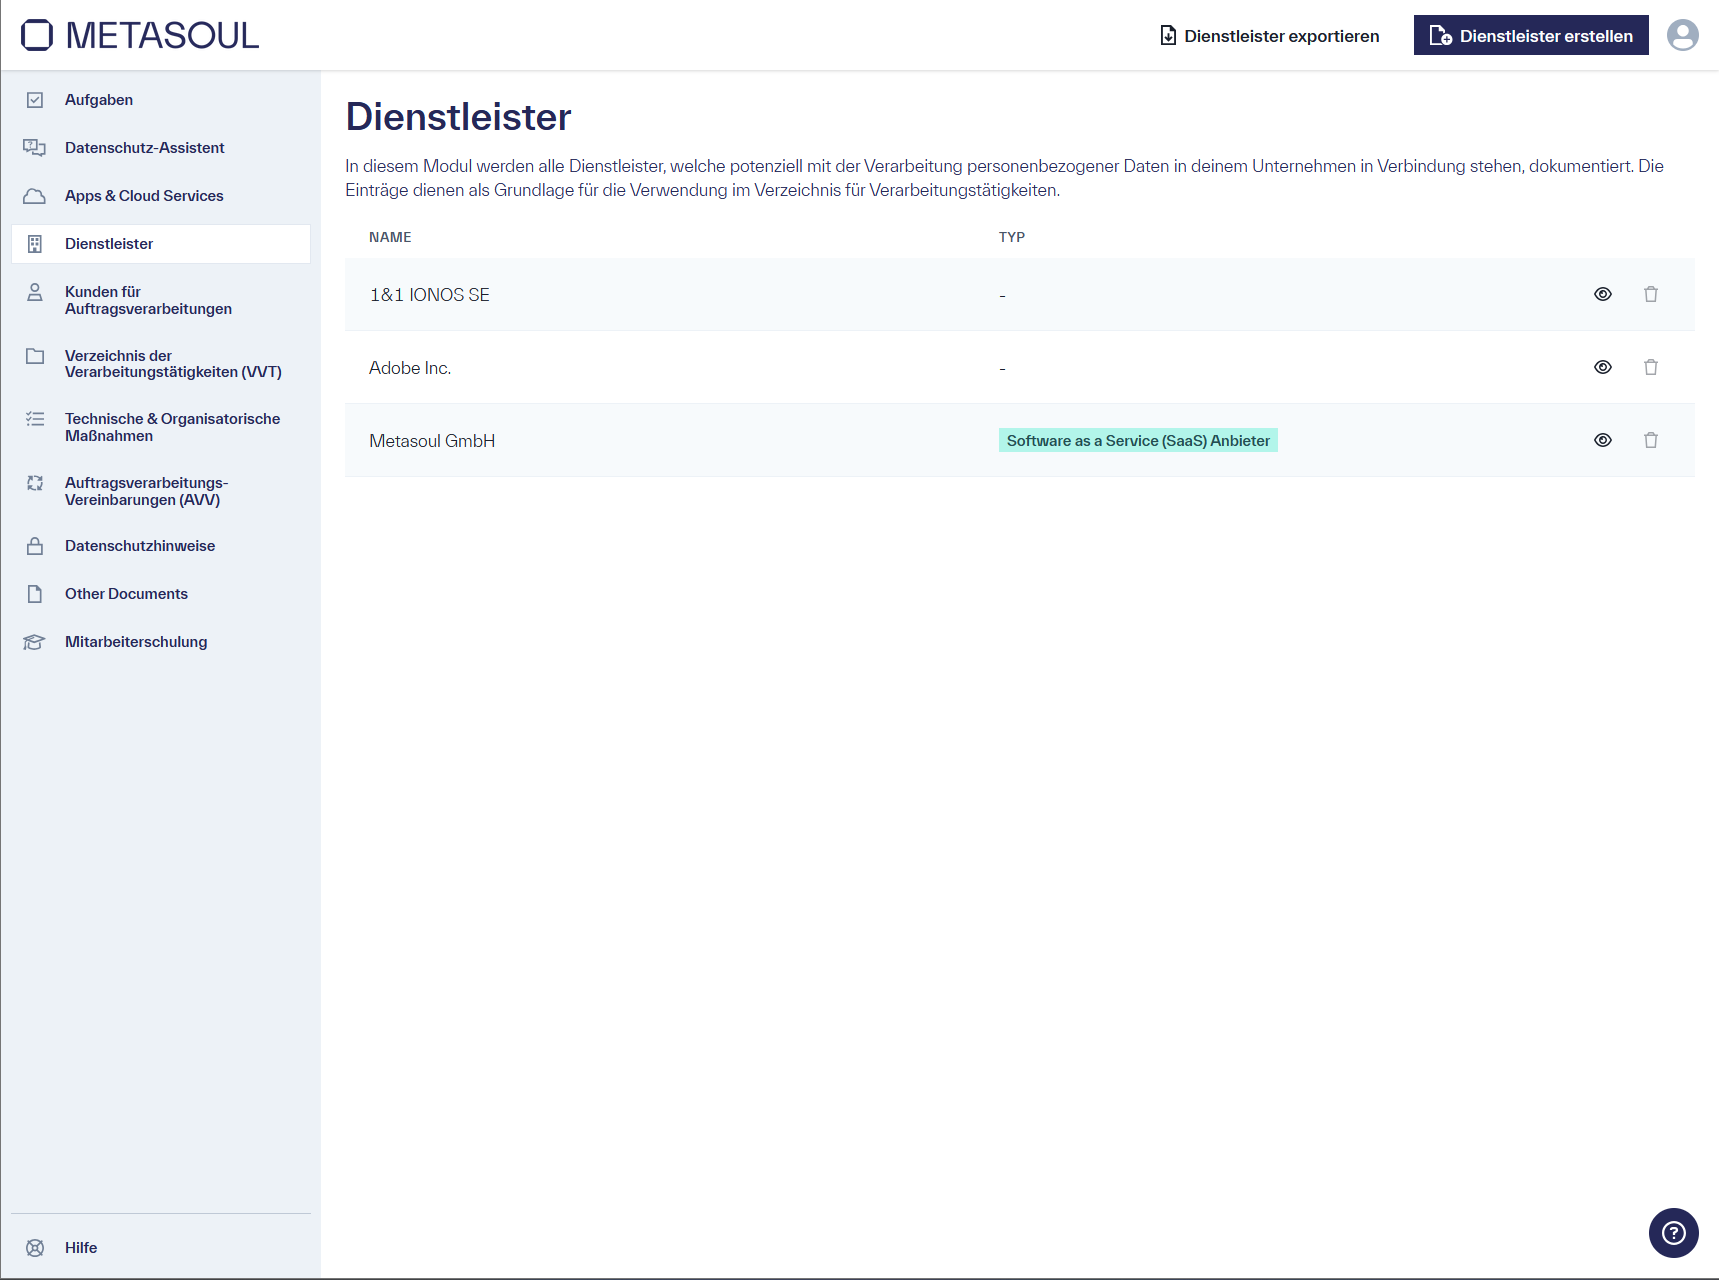Click the Metasoul logo in header
The height and width of the screenshot is (1280, 1719).
[x=140, y=35]
